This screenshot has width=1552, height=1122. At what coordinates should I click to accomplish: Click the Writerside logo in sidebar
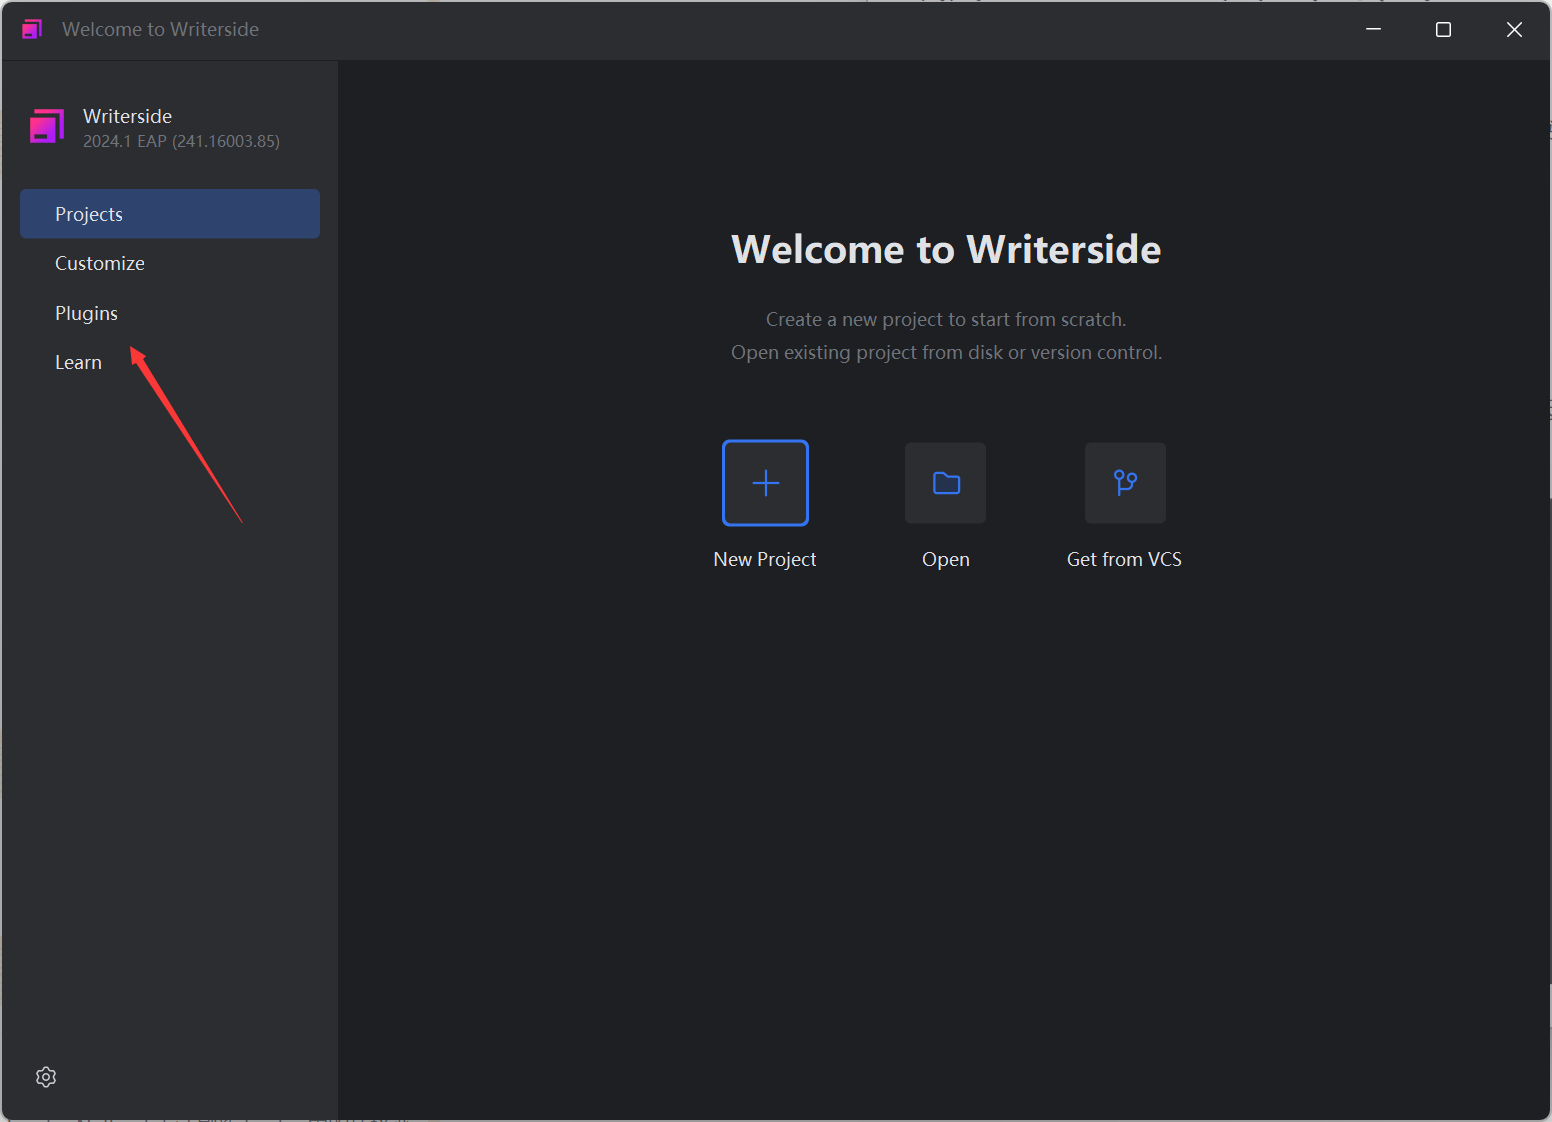[47, 127]
